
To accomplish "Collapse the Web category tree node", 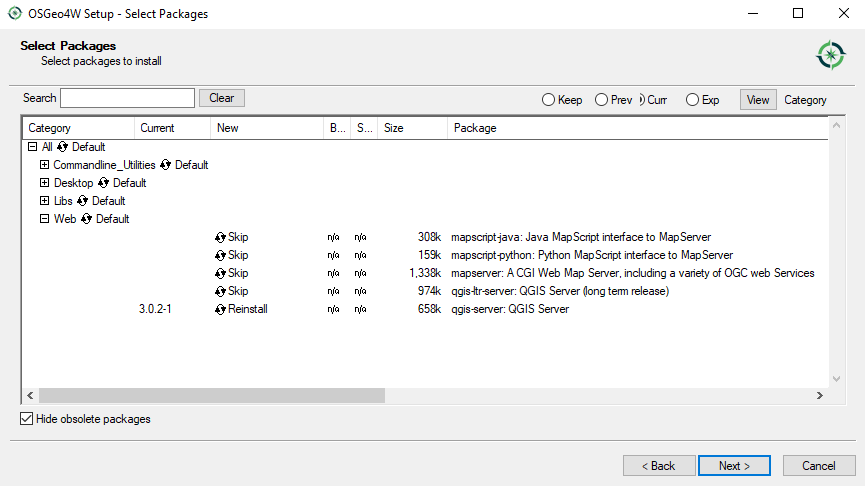I will click(x=44, y=219).
